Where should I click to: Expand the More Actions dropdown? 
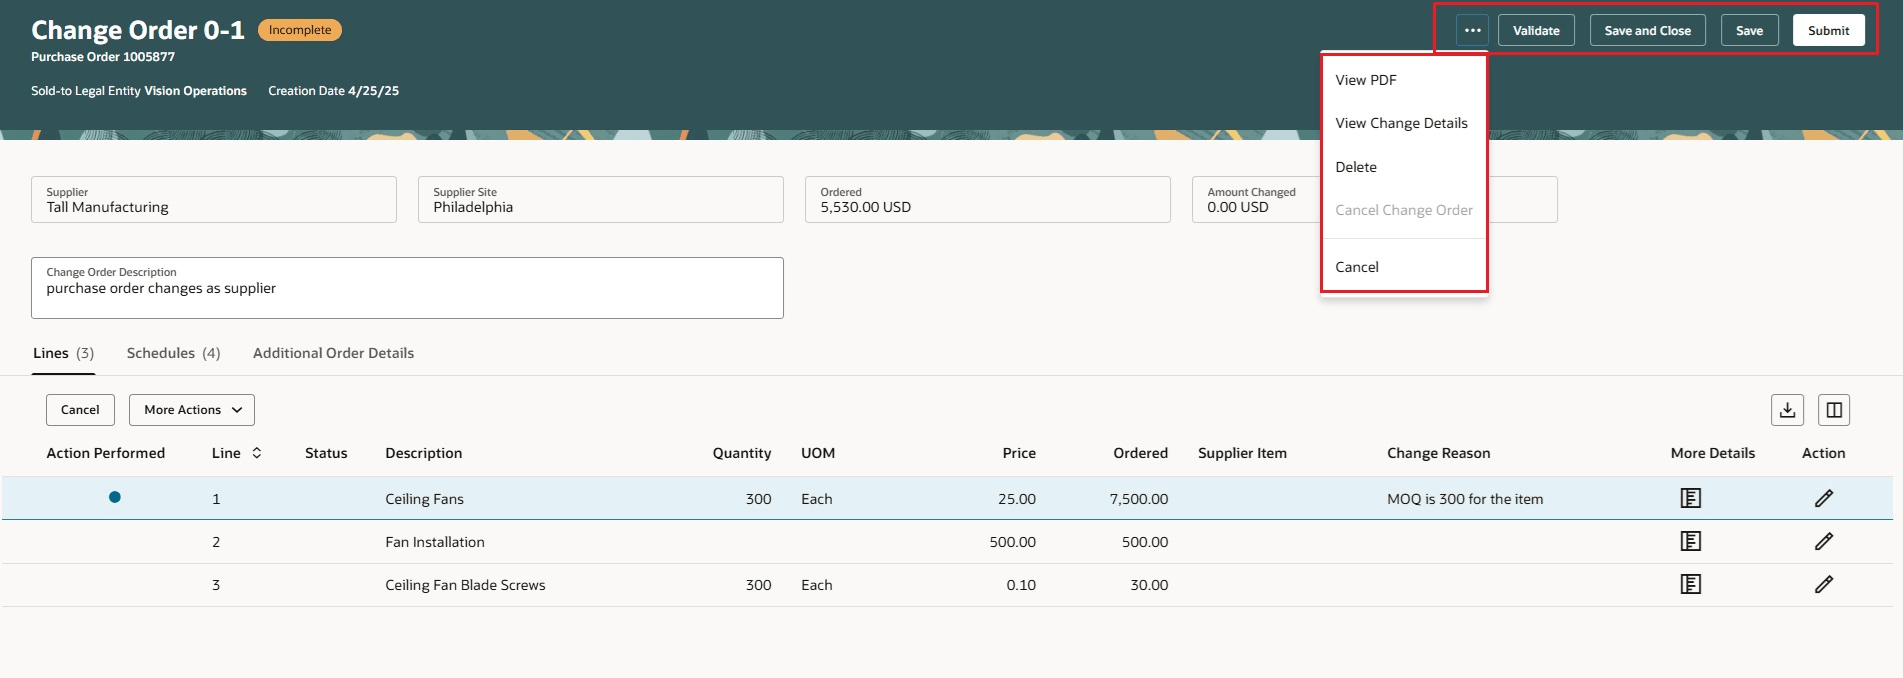[x=192, y=410]
